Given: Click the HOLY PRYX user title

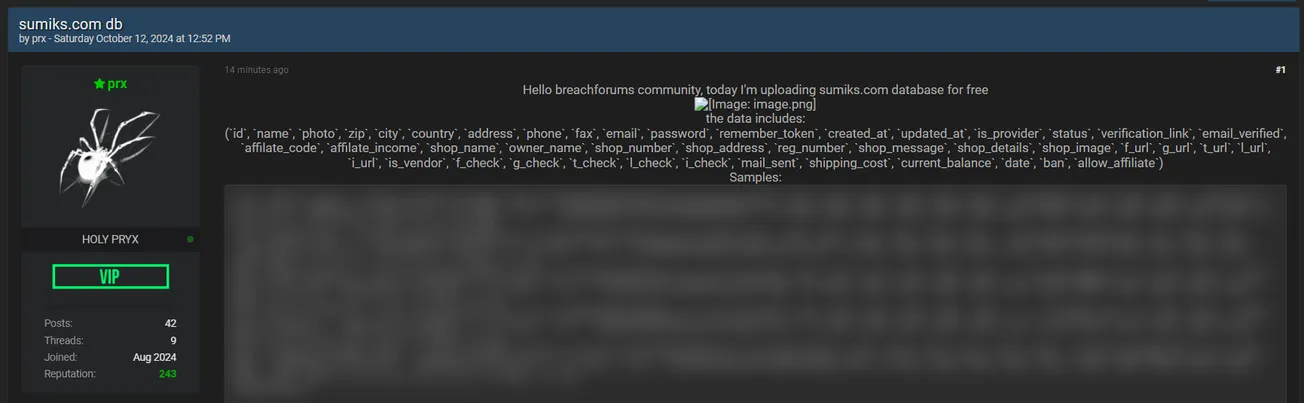Looking at the screenshot, I should point(110,240).
